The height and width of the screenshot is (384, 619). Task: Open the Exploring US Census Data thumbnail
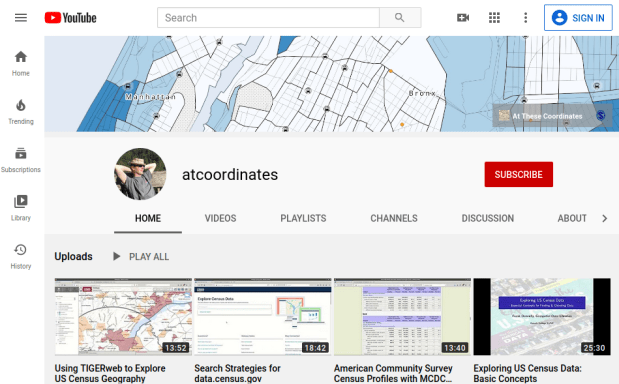[x=542, y=317]
